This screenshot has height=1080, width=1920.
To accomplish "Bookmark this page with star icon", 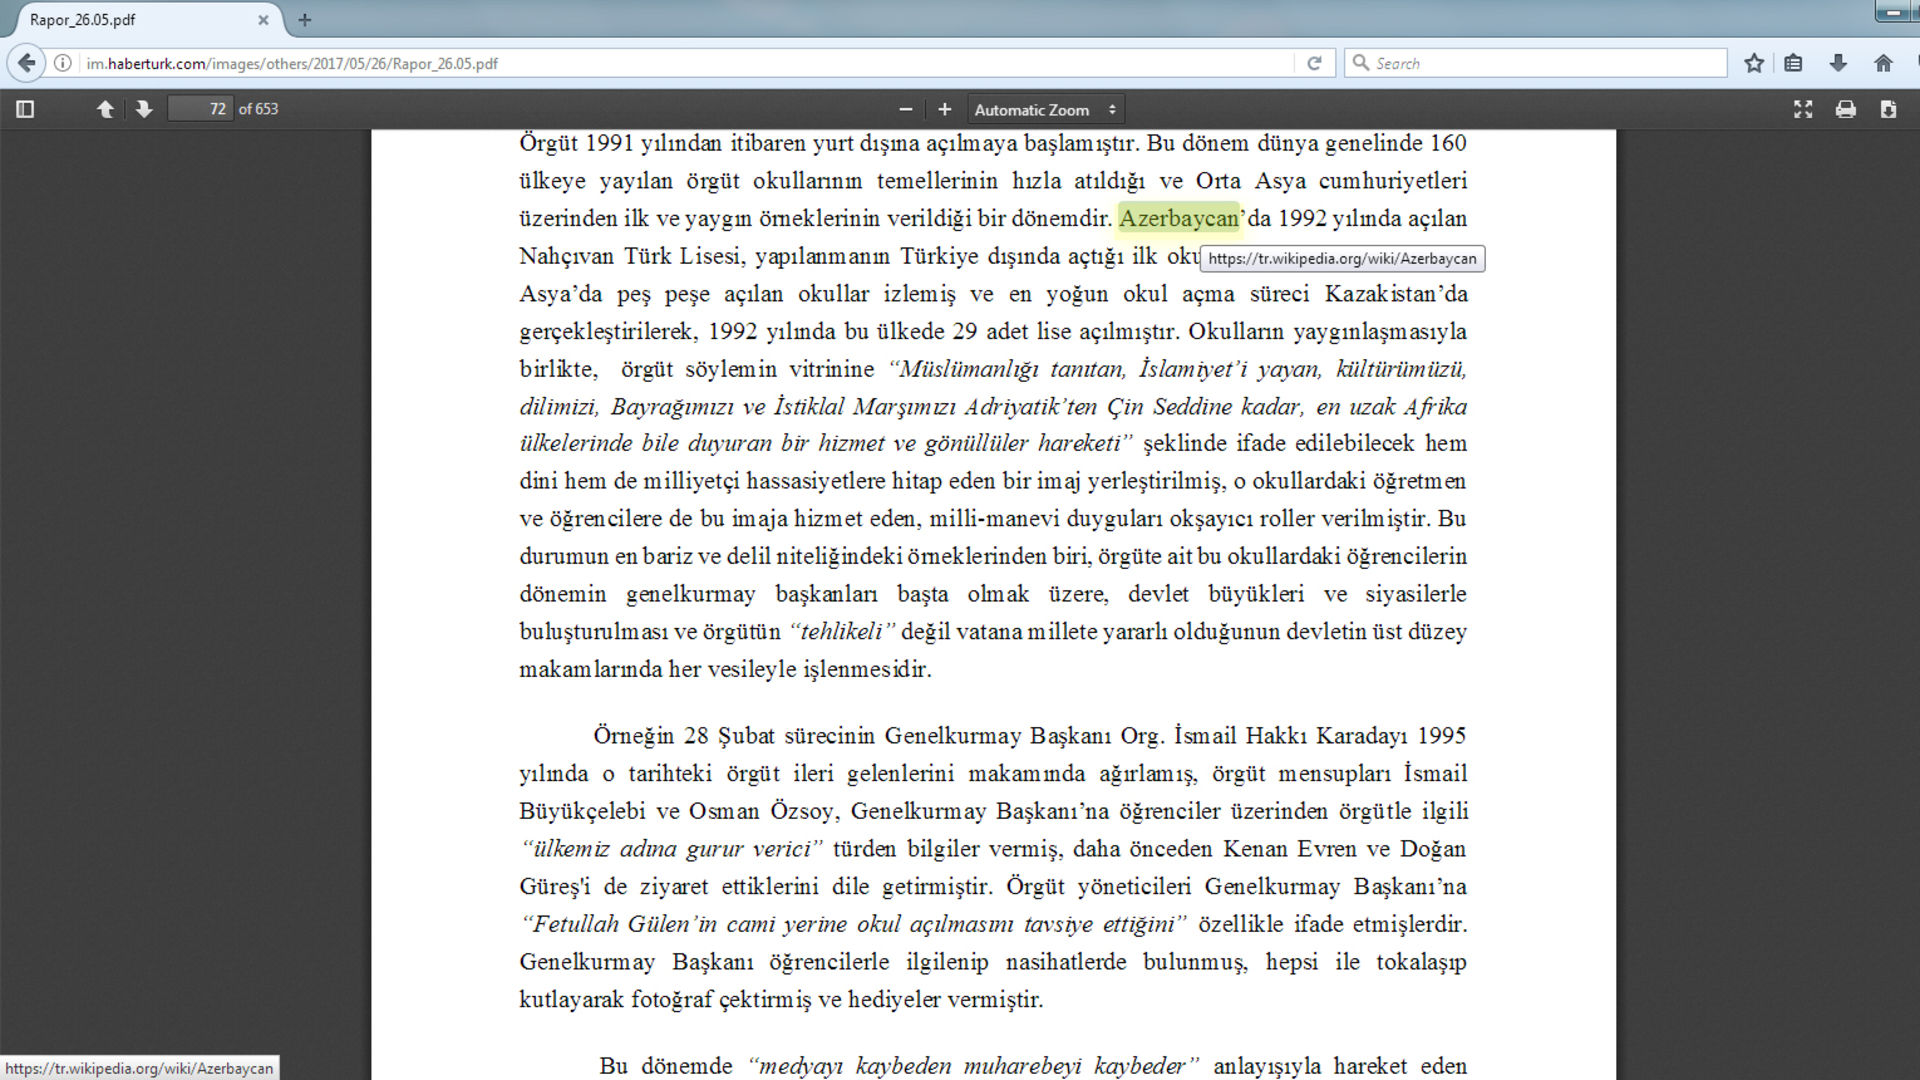I will coord(1753,63).
